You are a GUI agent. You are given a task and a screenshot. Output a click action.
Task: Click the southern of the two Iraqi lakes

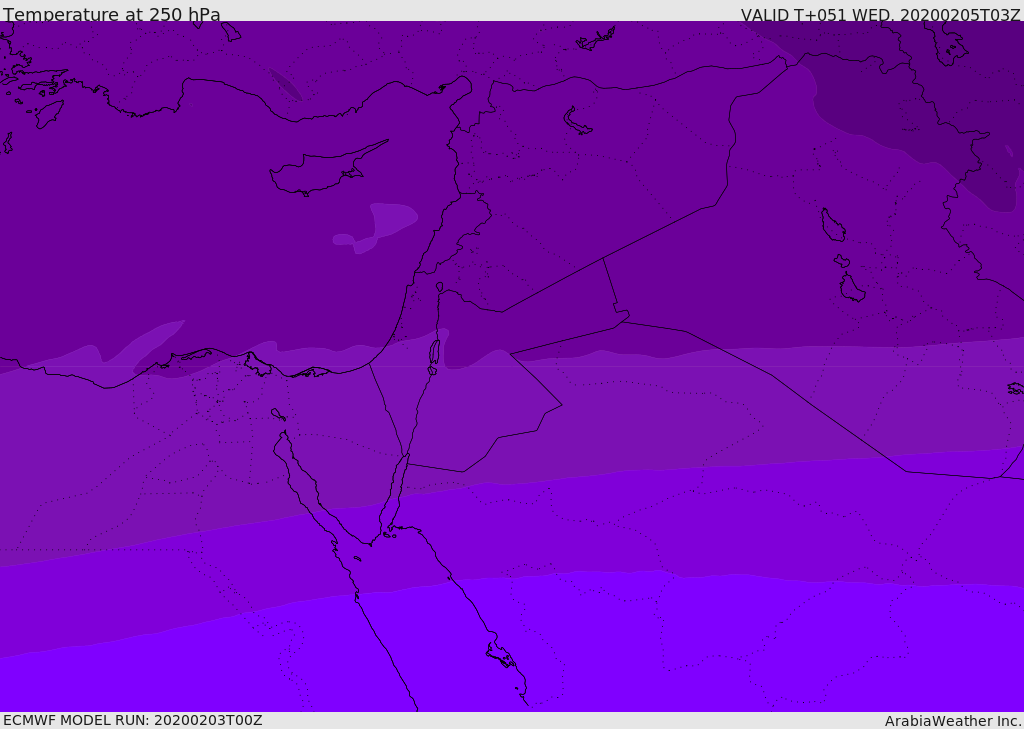pos(851,288)
